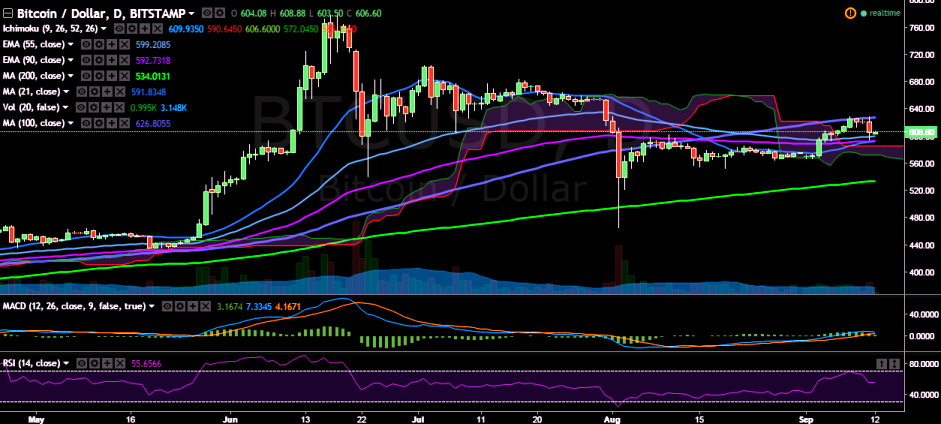Click the plus icon beside MA (21, close)
The width and height of the screenshot is (941, 424).
(x=107, y=92)
